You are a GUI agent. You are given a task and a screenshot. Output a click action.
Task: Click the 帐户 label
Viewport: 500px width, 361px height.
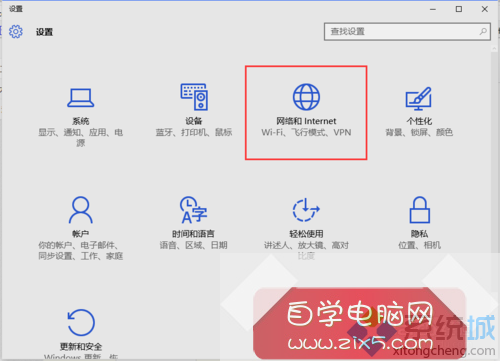pos(80,234)
